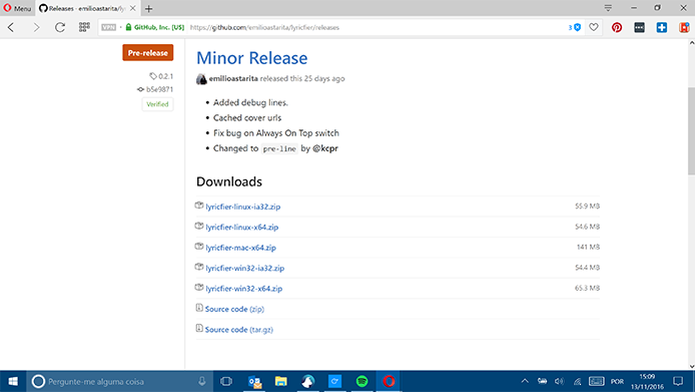Screen dimensions: 695x392
Task: Click the orange Pre-release label
Action: pyautogui.click(x=148, y=53)
